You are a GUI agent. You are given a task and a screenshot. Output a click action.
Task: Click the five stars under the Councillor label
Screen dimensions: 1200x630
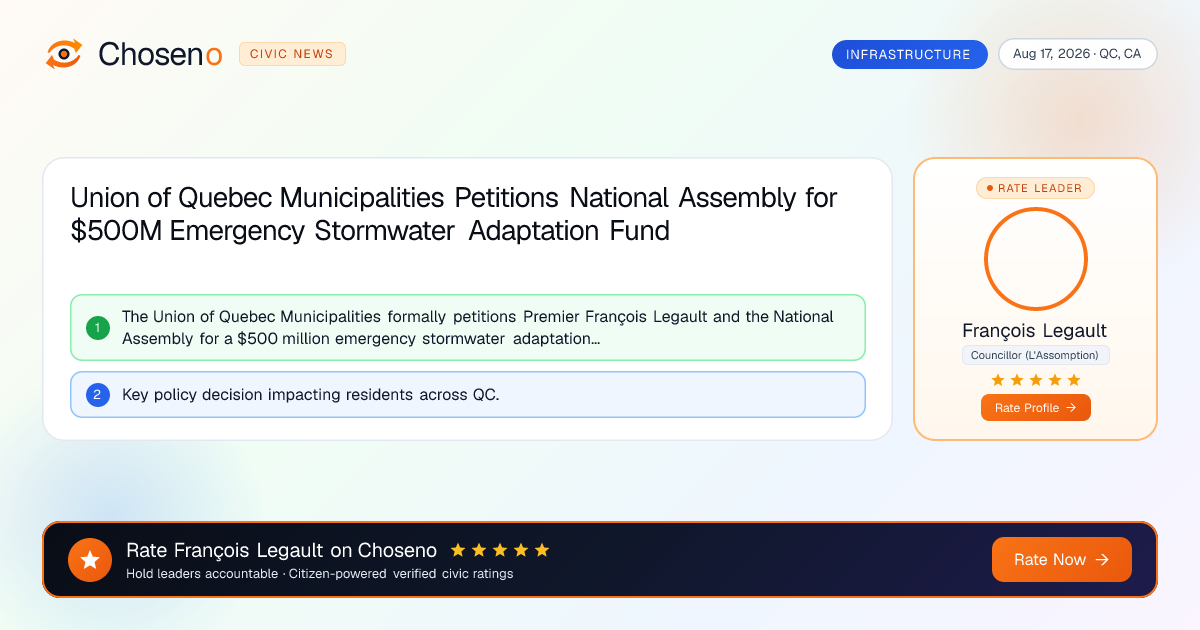(x=1035, y=380)
